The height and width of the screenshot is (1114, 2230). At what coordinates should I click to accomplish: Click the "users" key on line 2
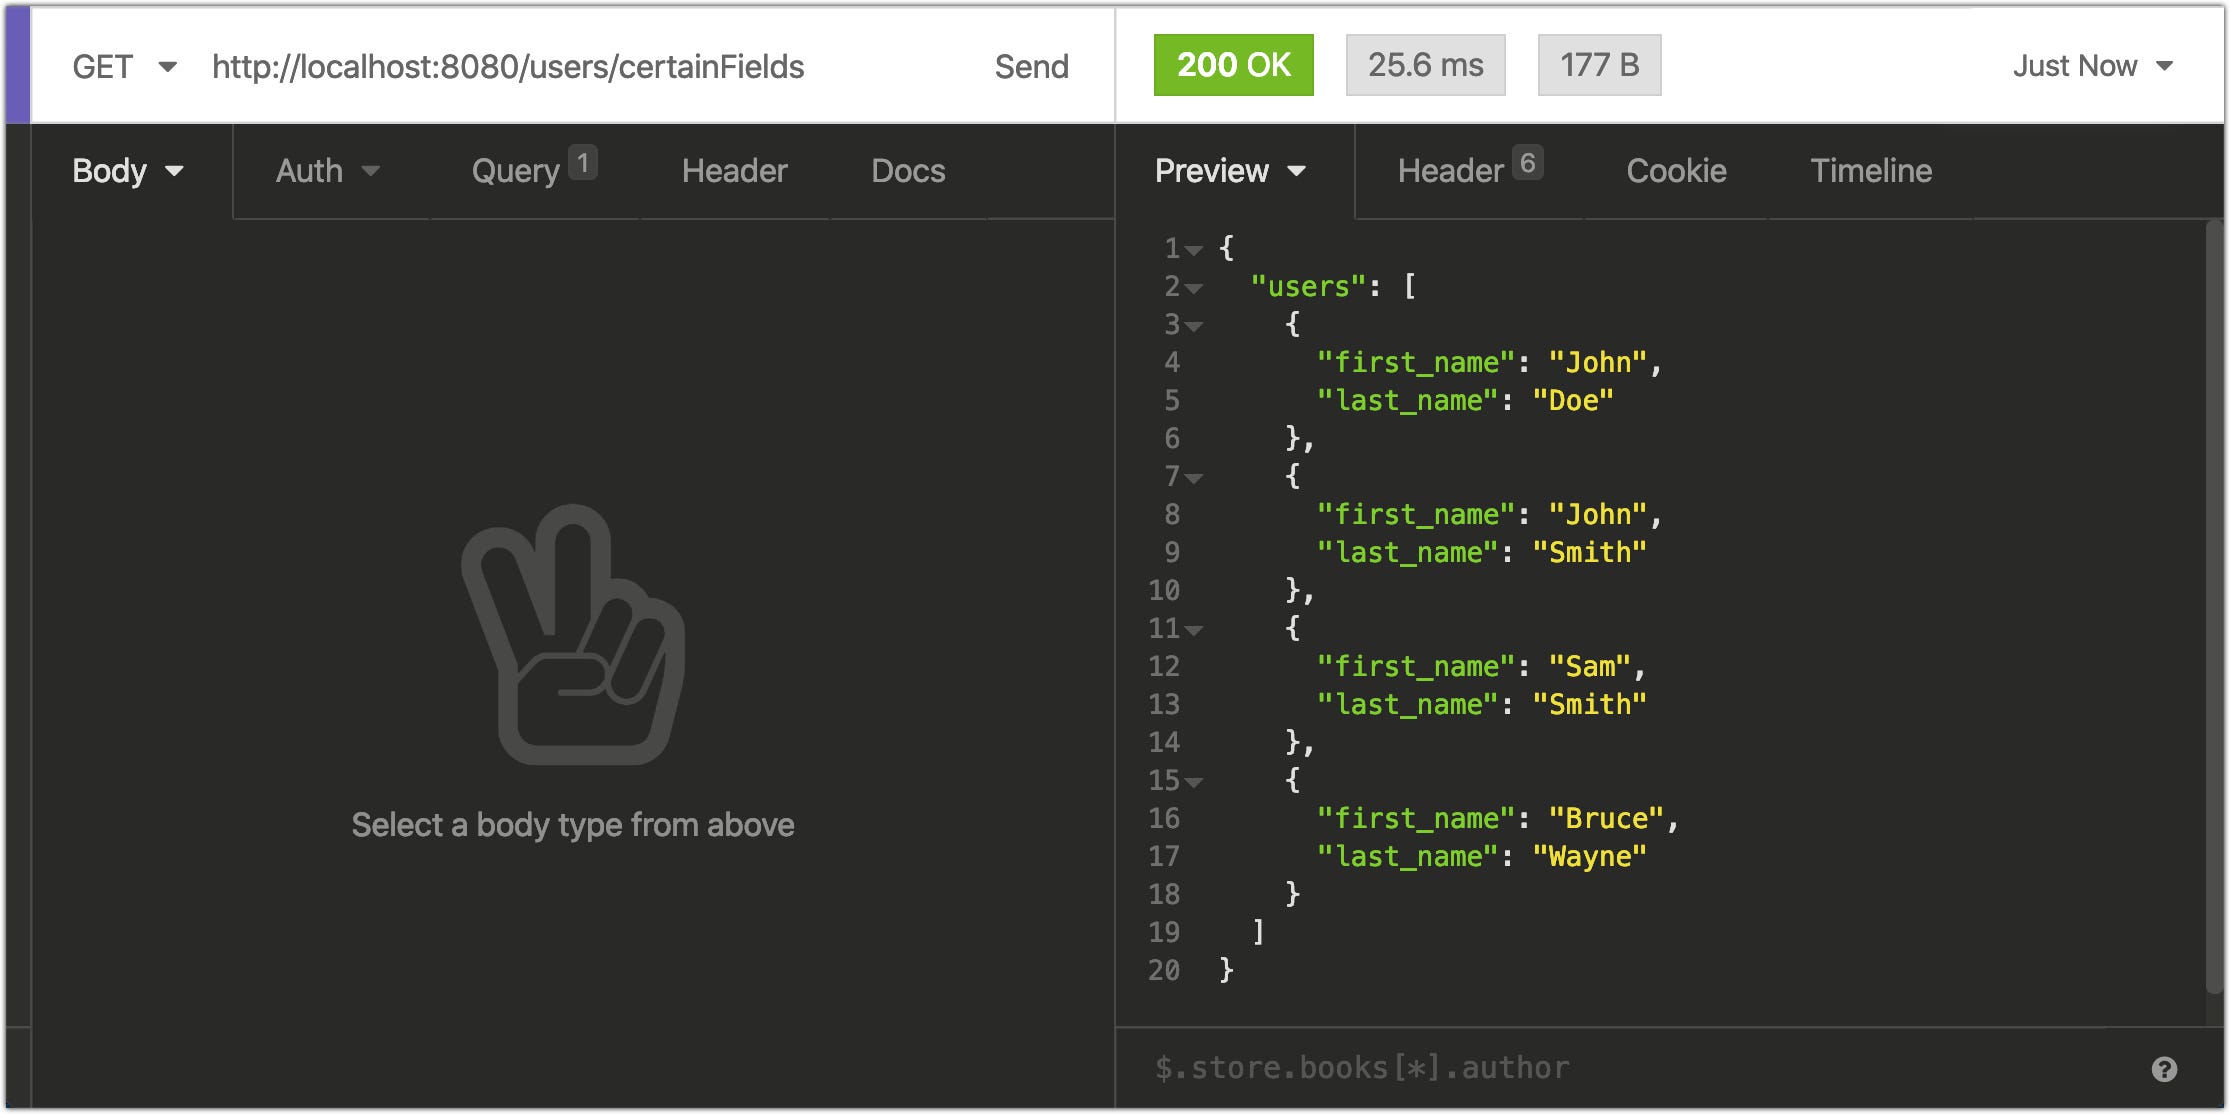(x=1308, y=286)
